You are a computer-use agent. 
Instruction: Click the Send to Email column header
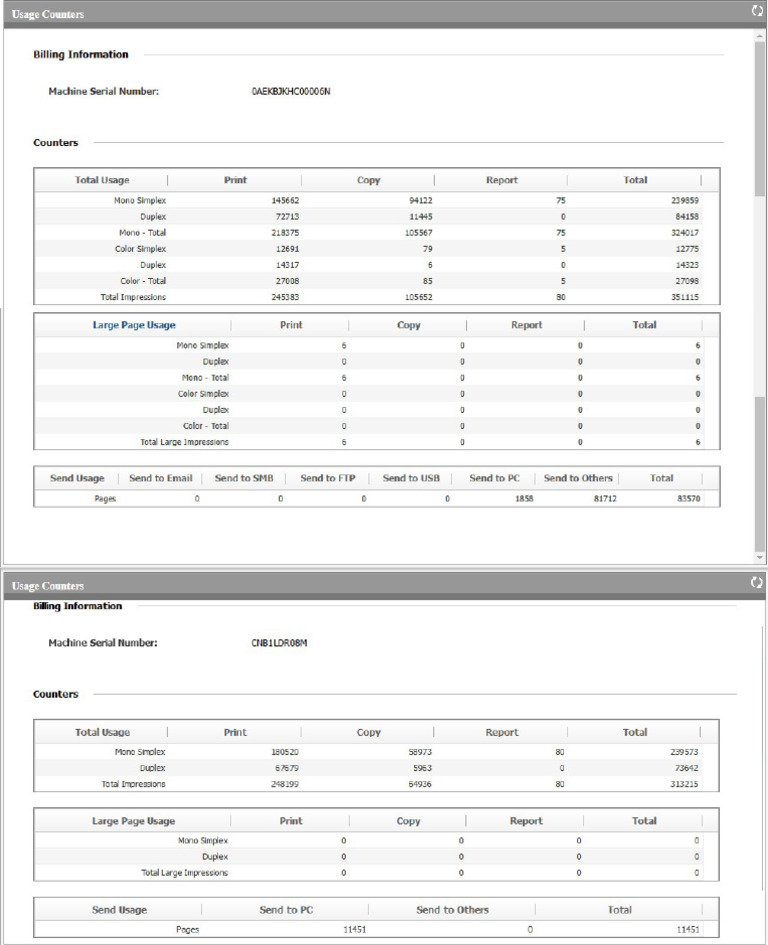(x=160, y=478)
